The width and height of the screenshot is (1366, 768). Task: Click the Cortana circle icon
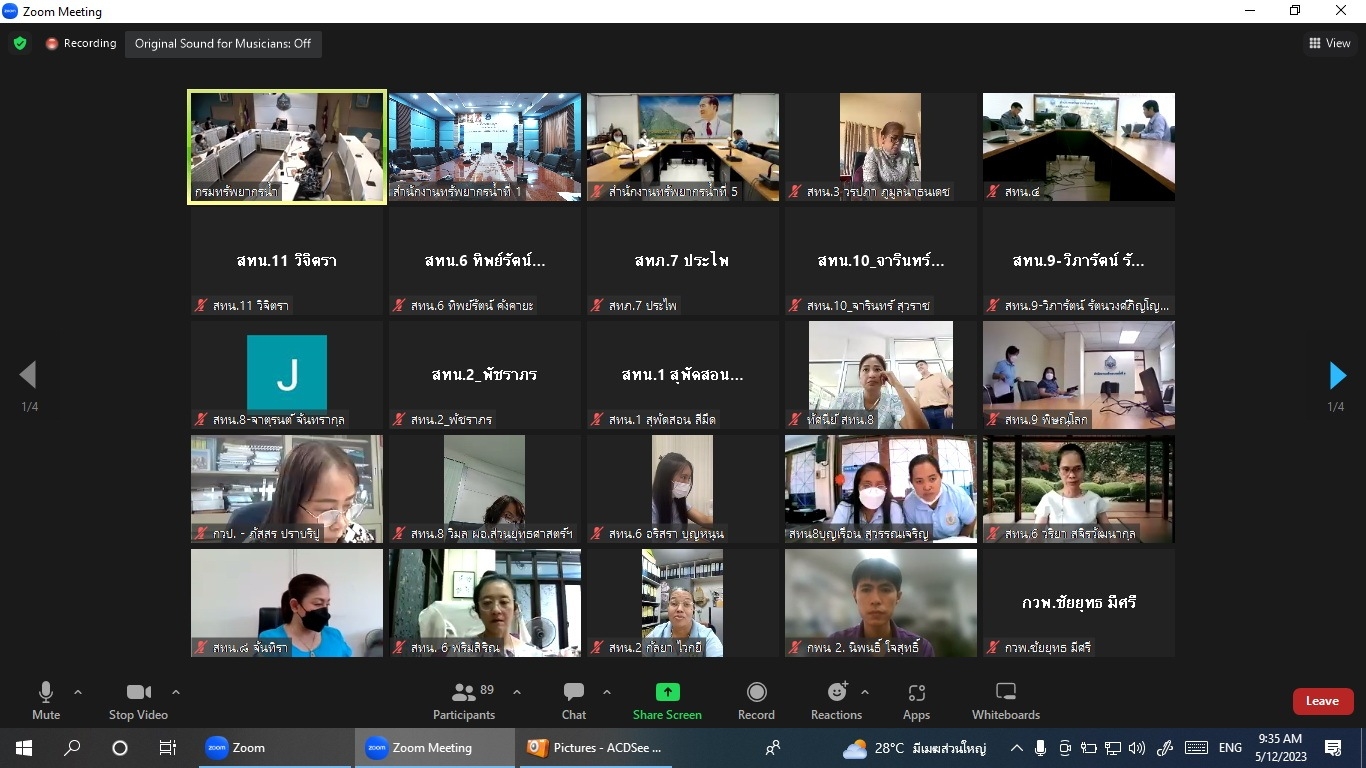120,748
